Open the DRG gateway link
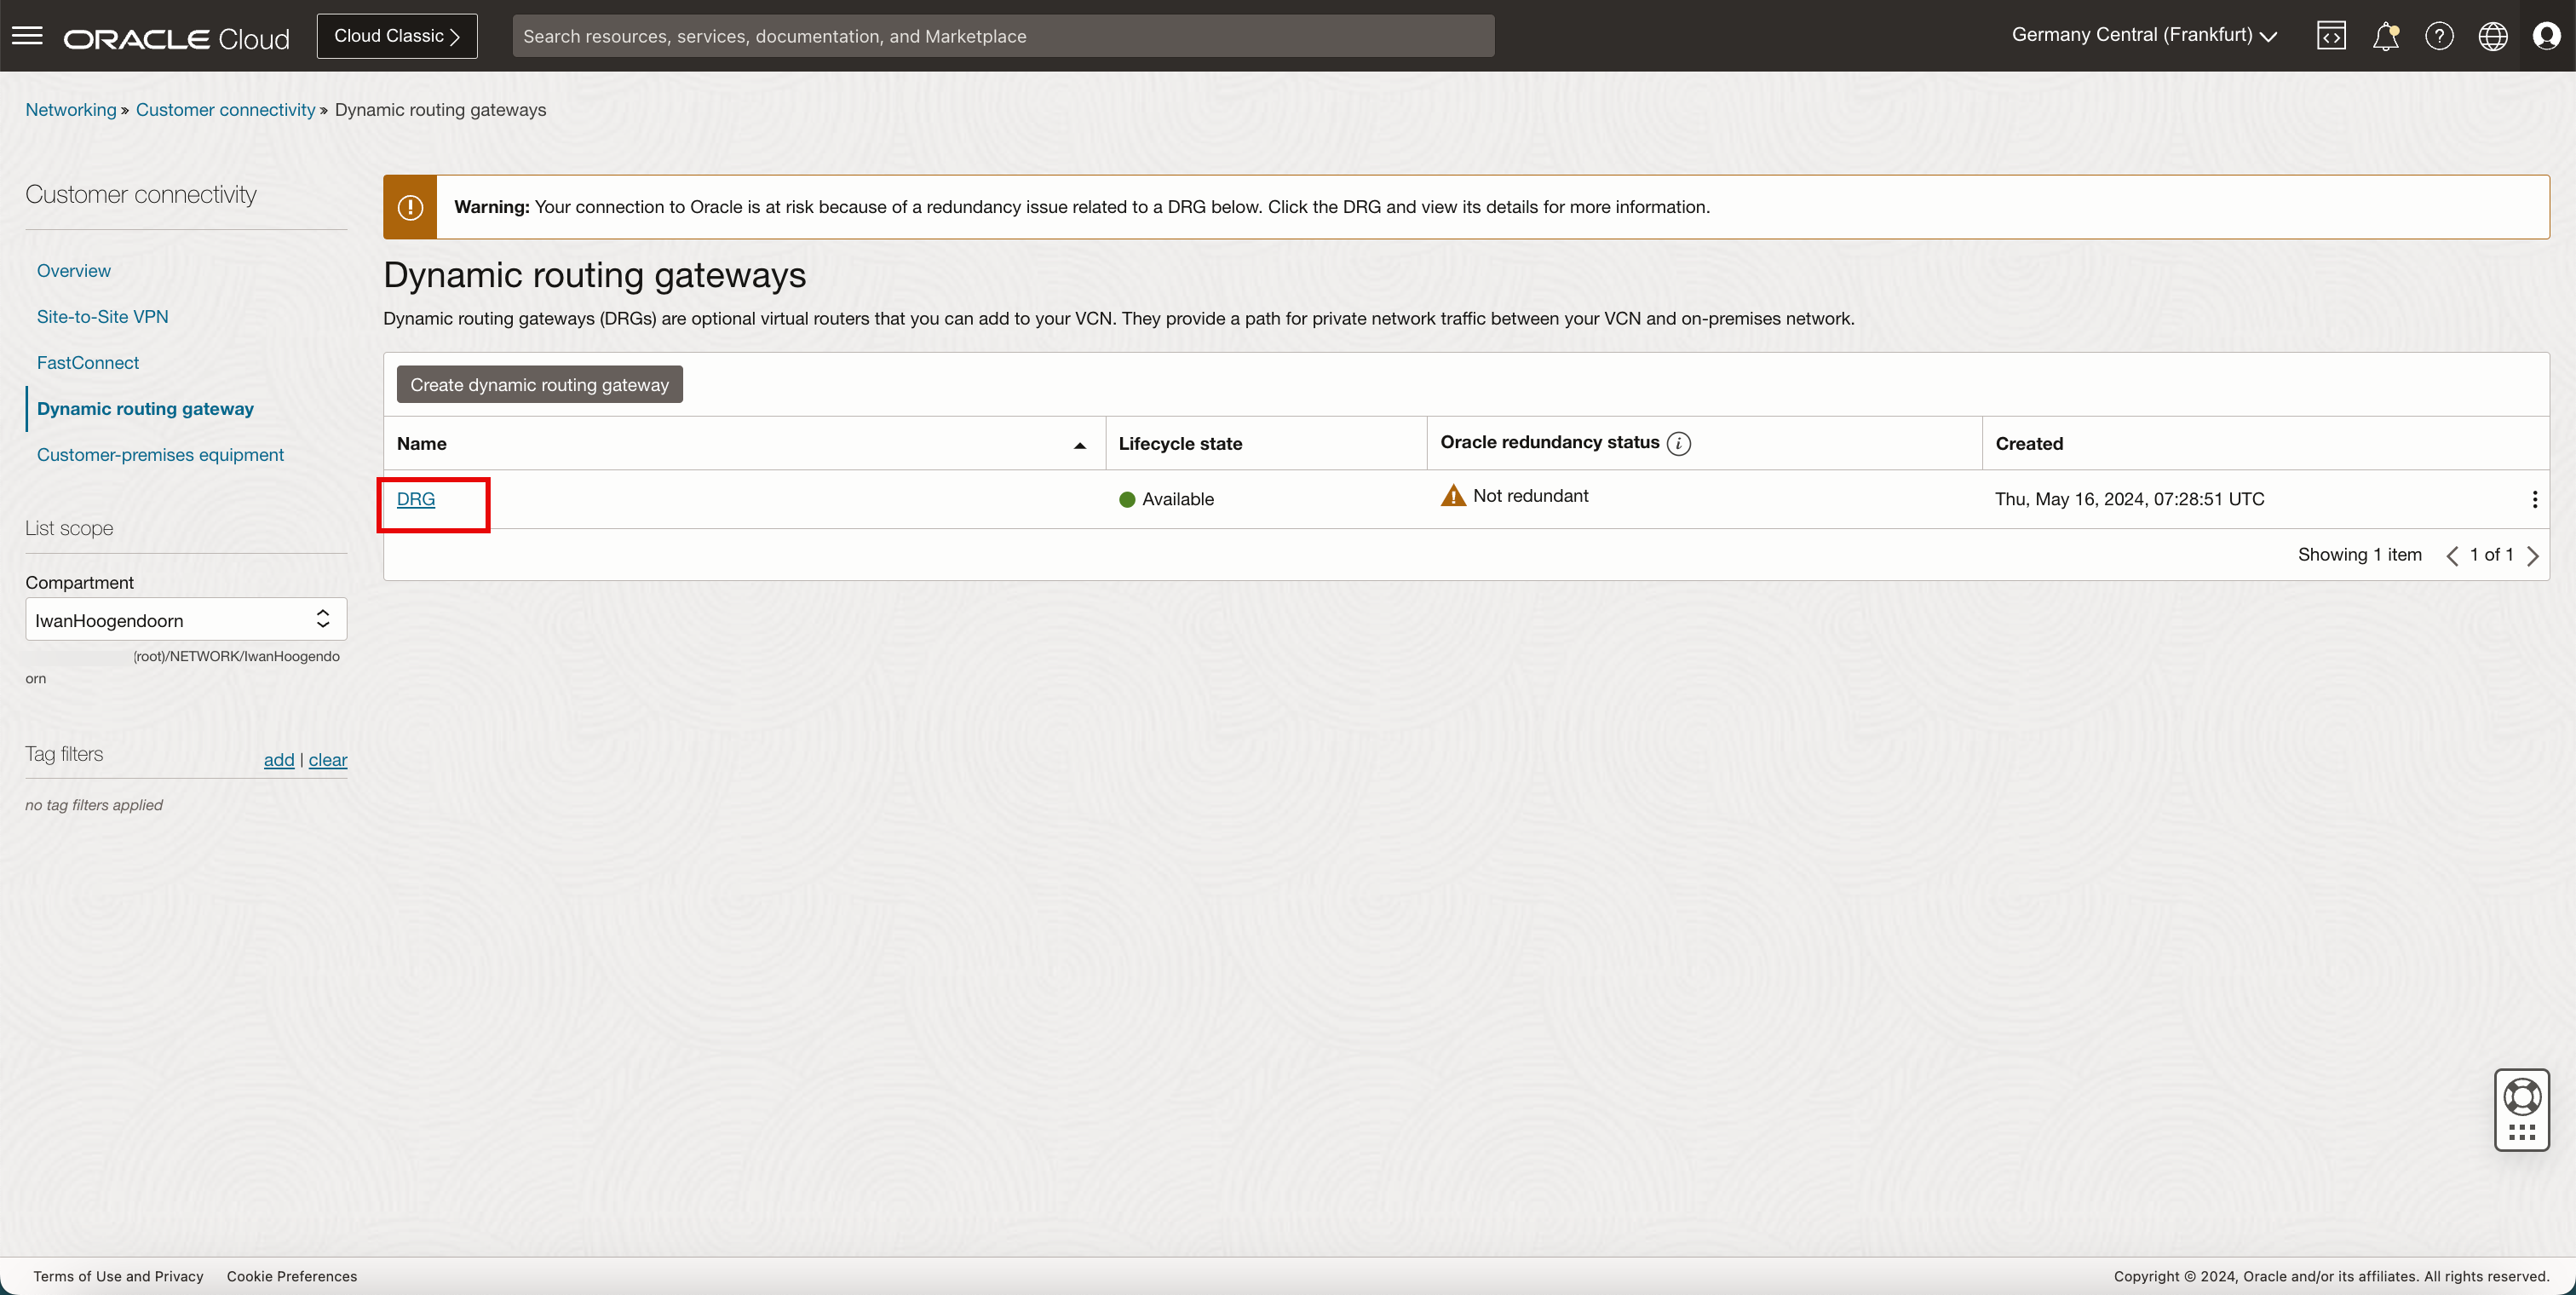 click(416, 499)
